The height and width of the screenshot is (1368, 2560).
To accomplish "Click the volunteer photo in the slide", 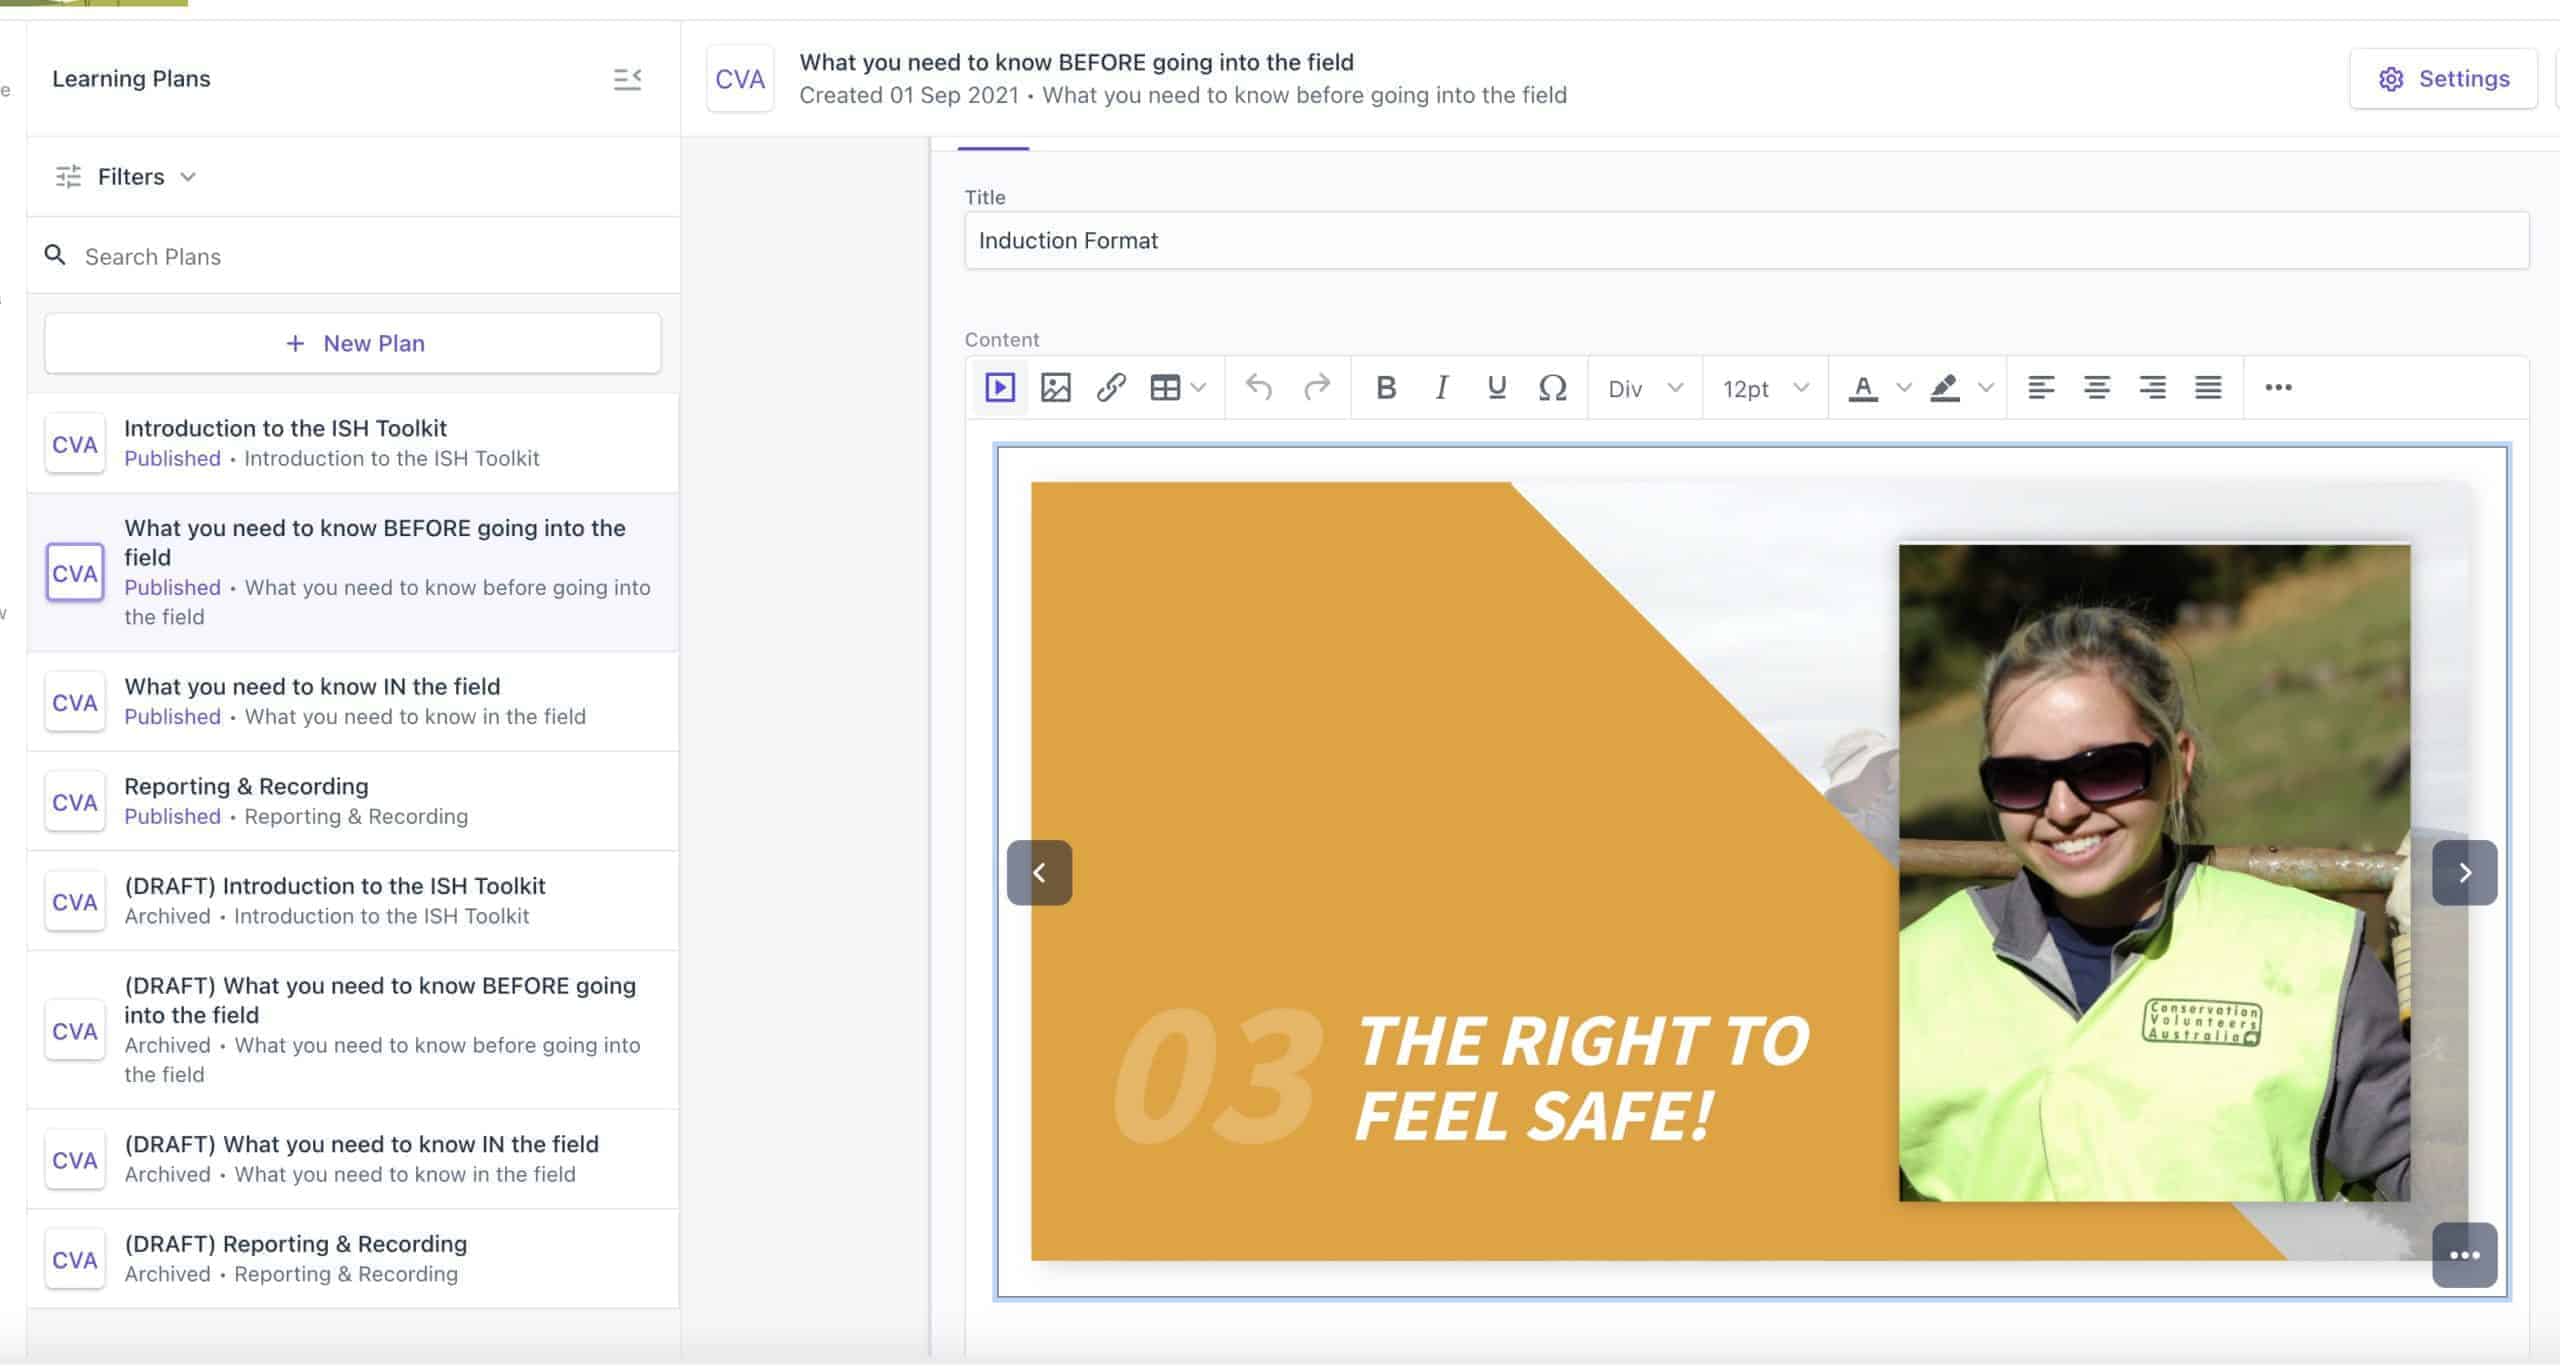I will (2154, 872).
